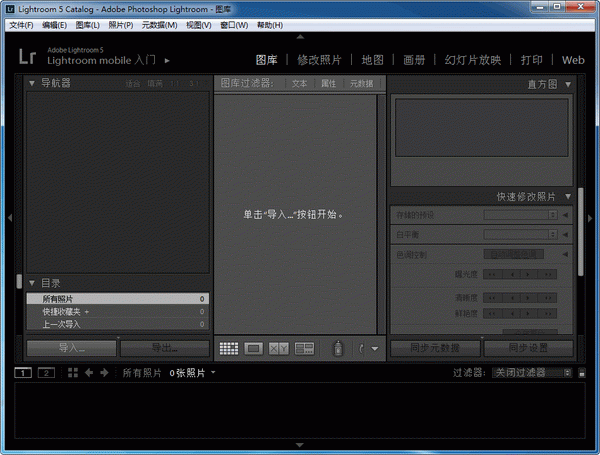Switch to Grid view in the toolbar
This screenshot has width=600, height=455.
[229, 348]
